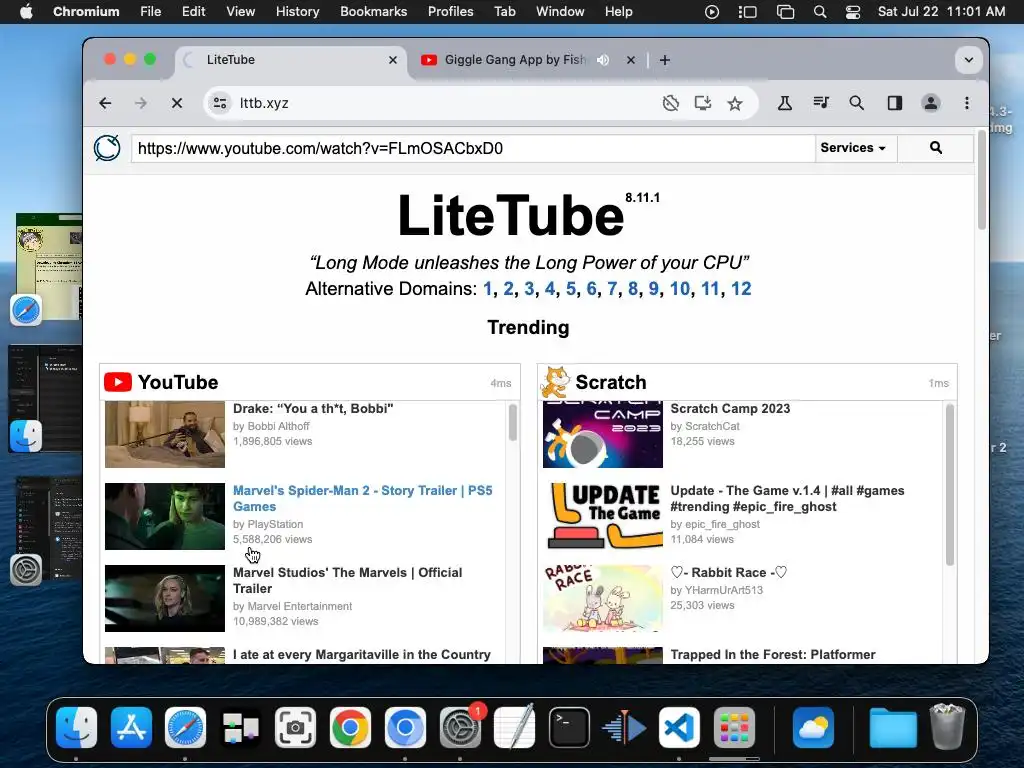Click the lttb.xyz address bar
The height and width of the screenshot is (768, 1024).
(x=444, y=103)
